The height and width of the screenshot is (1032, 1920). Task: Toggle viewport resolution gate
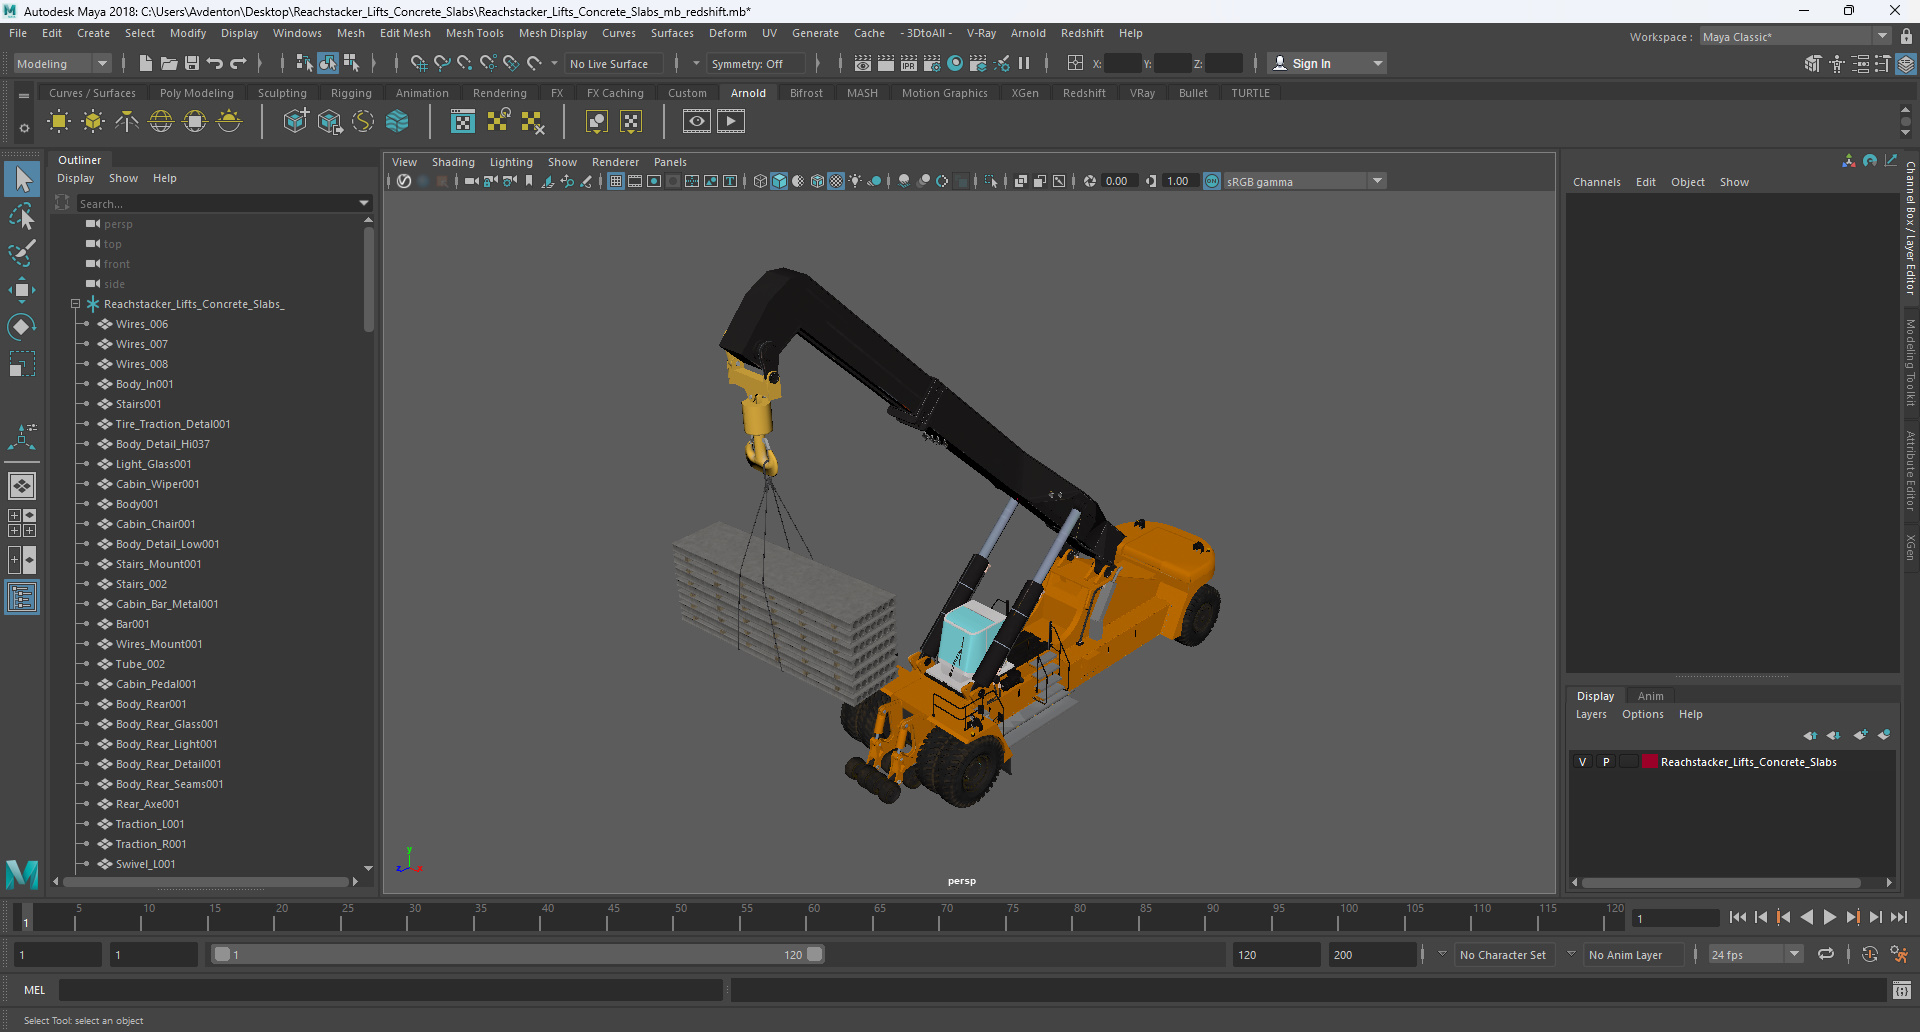click(654, 181)
